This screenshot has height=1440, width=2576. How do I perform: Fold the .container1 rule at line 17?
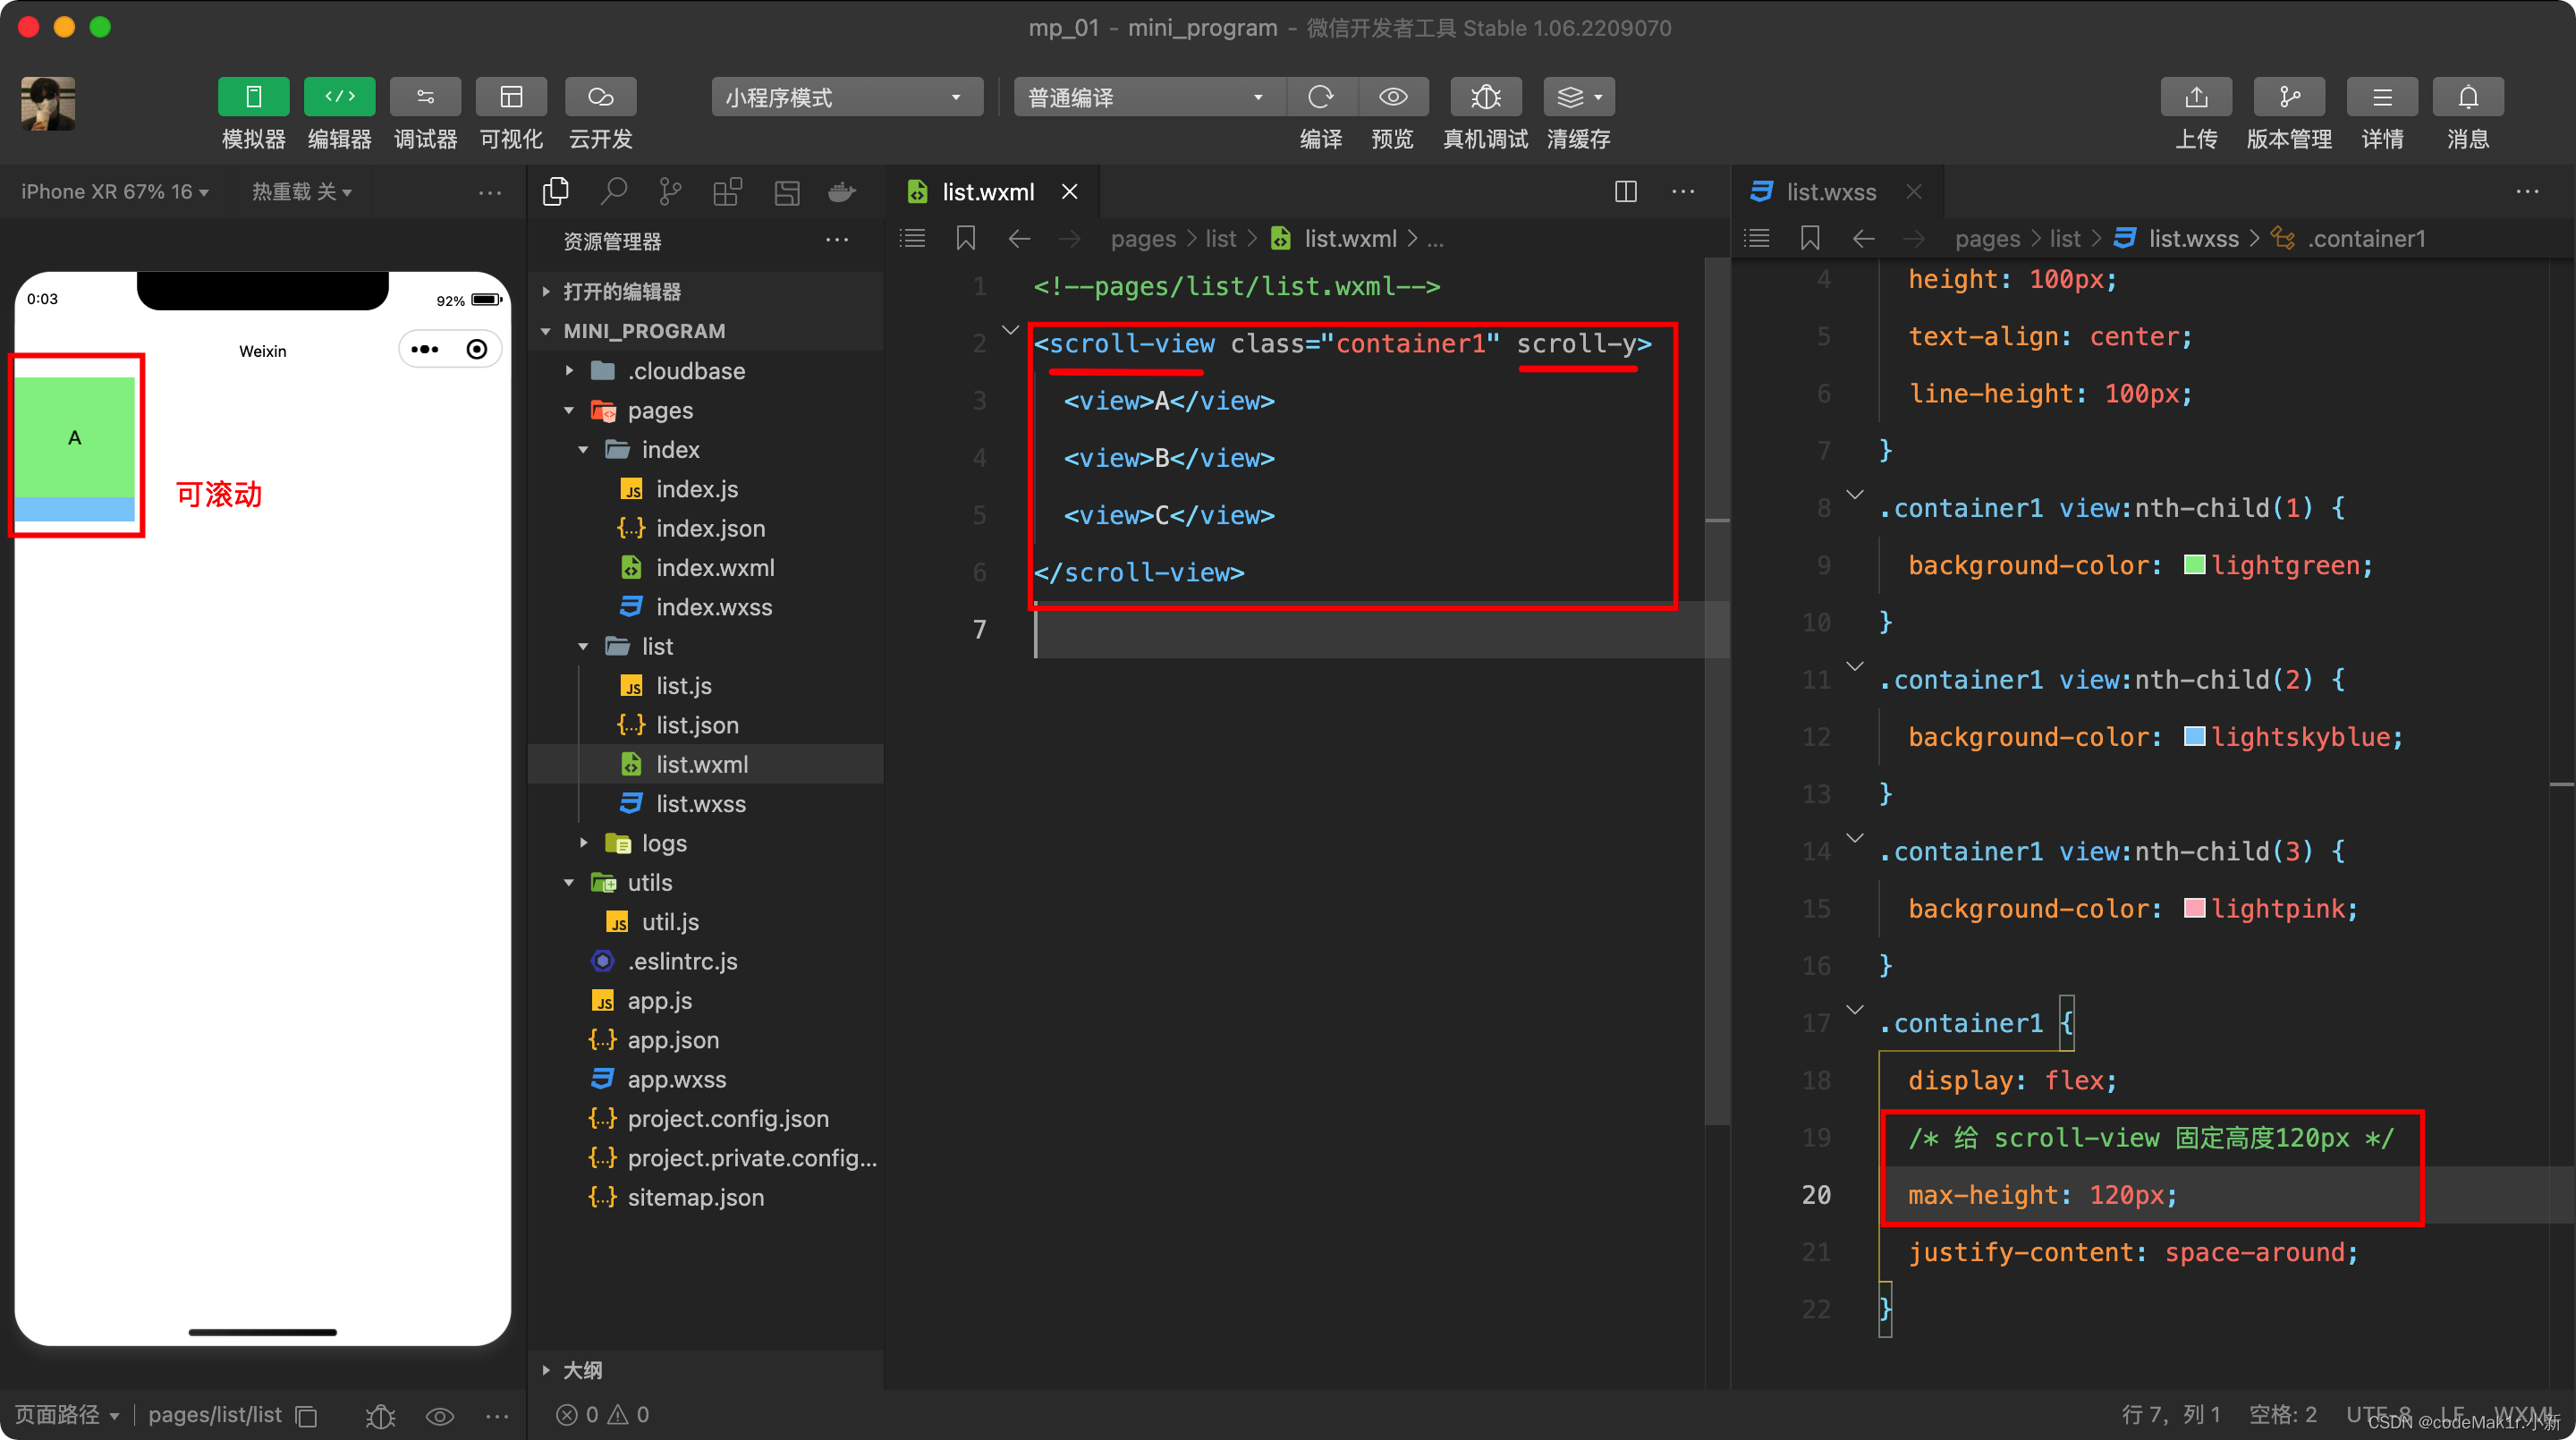pos(1854,1009)
